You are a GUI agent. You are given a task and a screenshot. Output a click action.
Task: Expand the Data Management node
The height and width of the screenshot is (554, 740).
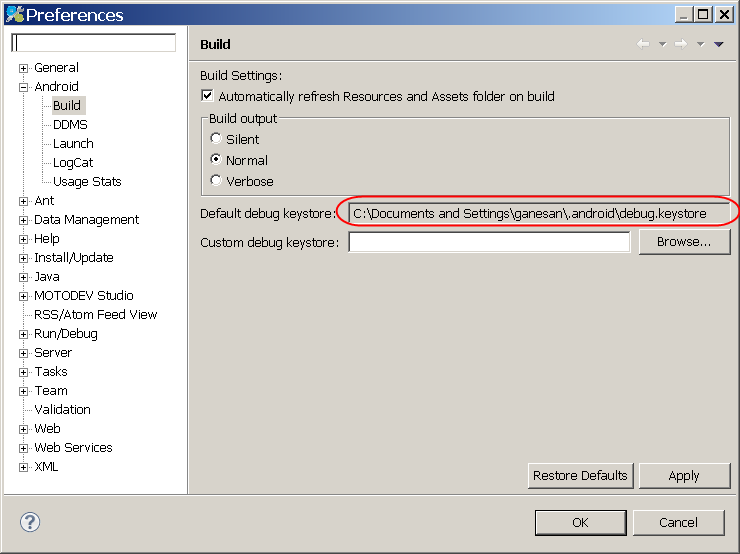23,220
